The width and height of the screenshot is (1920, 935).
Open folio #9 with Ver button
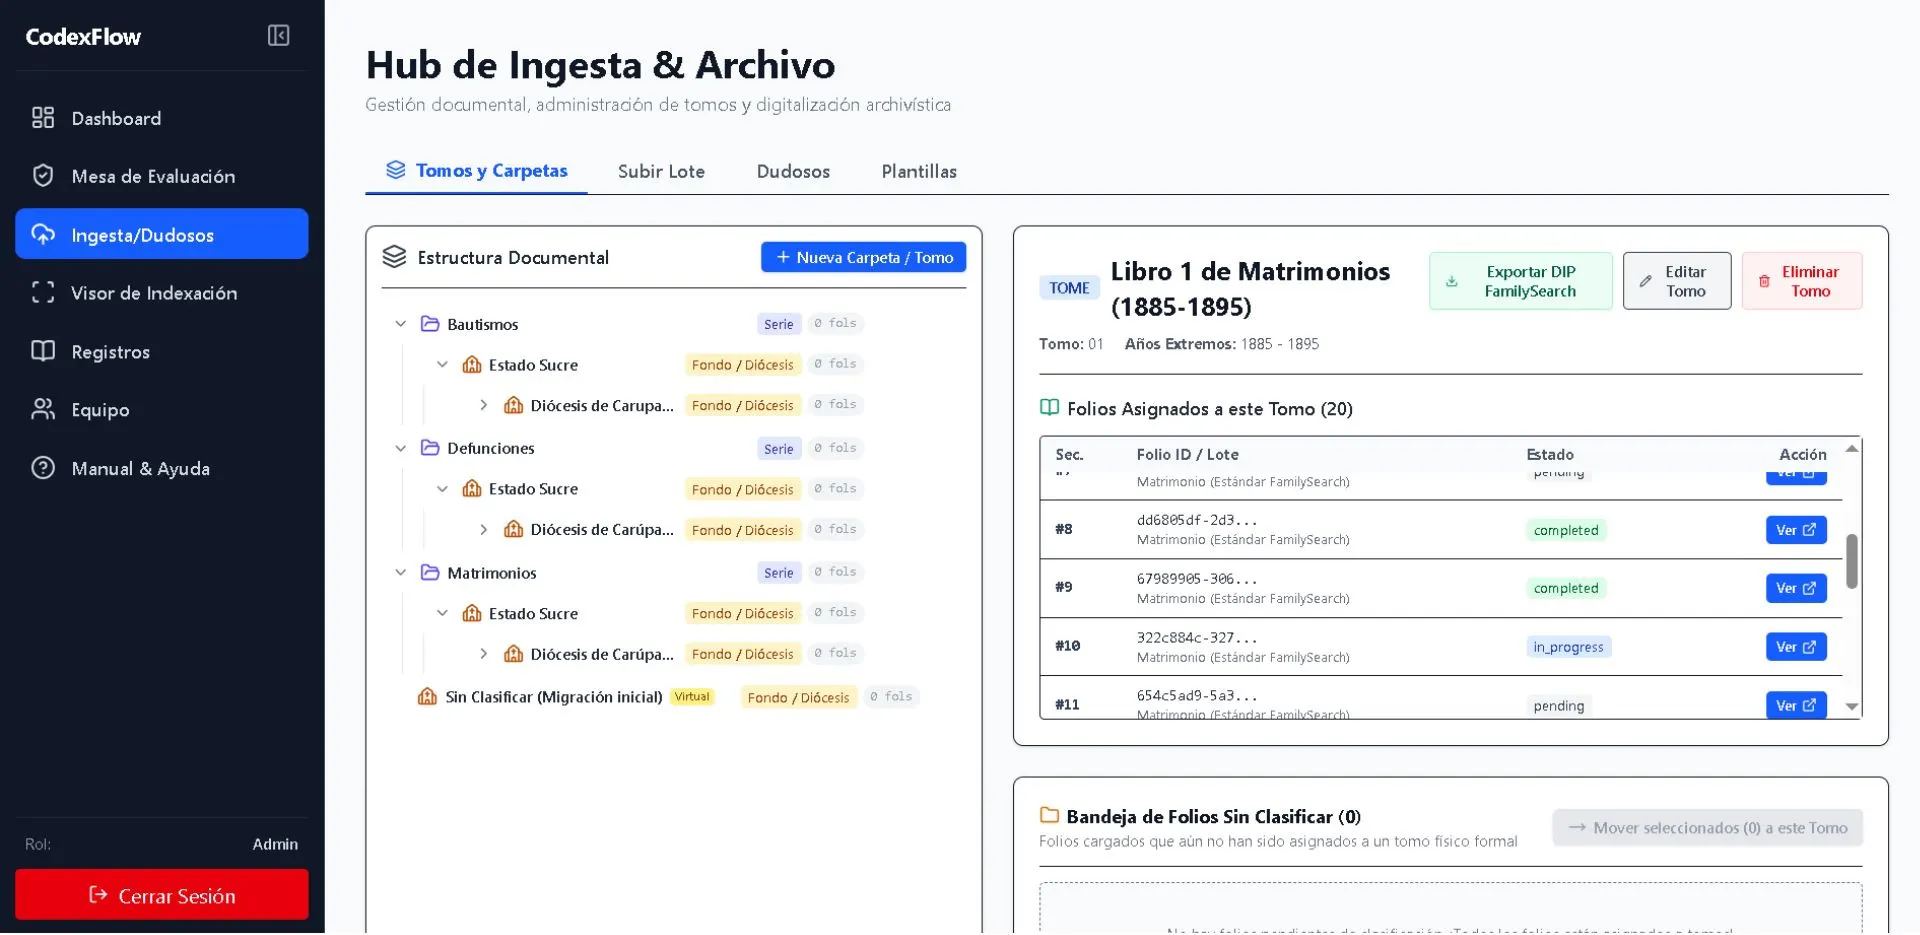pos(1796,588)
